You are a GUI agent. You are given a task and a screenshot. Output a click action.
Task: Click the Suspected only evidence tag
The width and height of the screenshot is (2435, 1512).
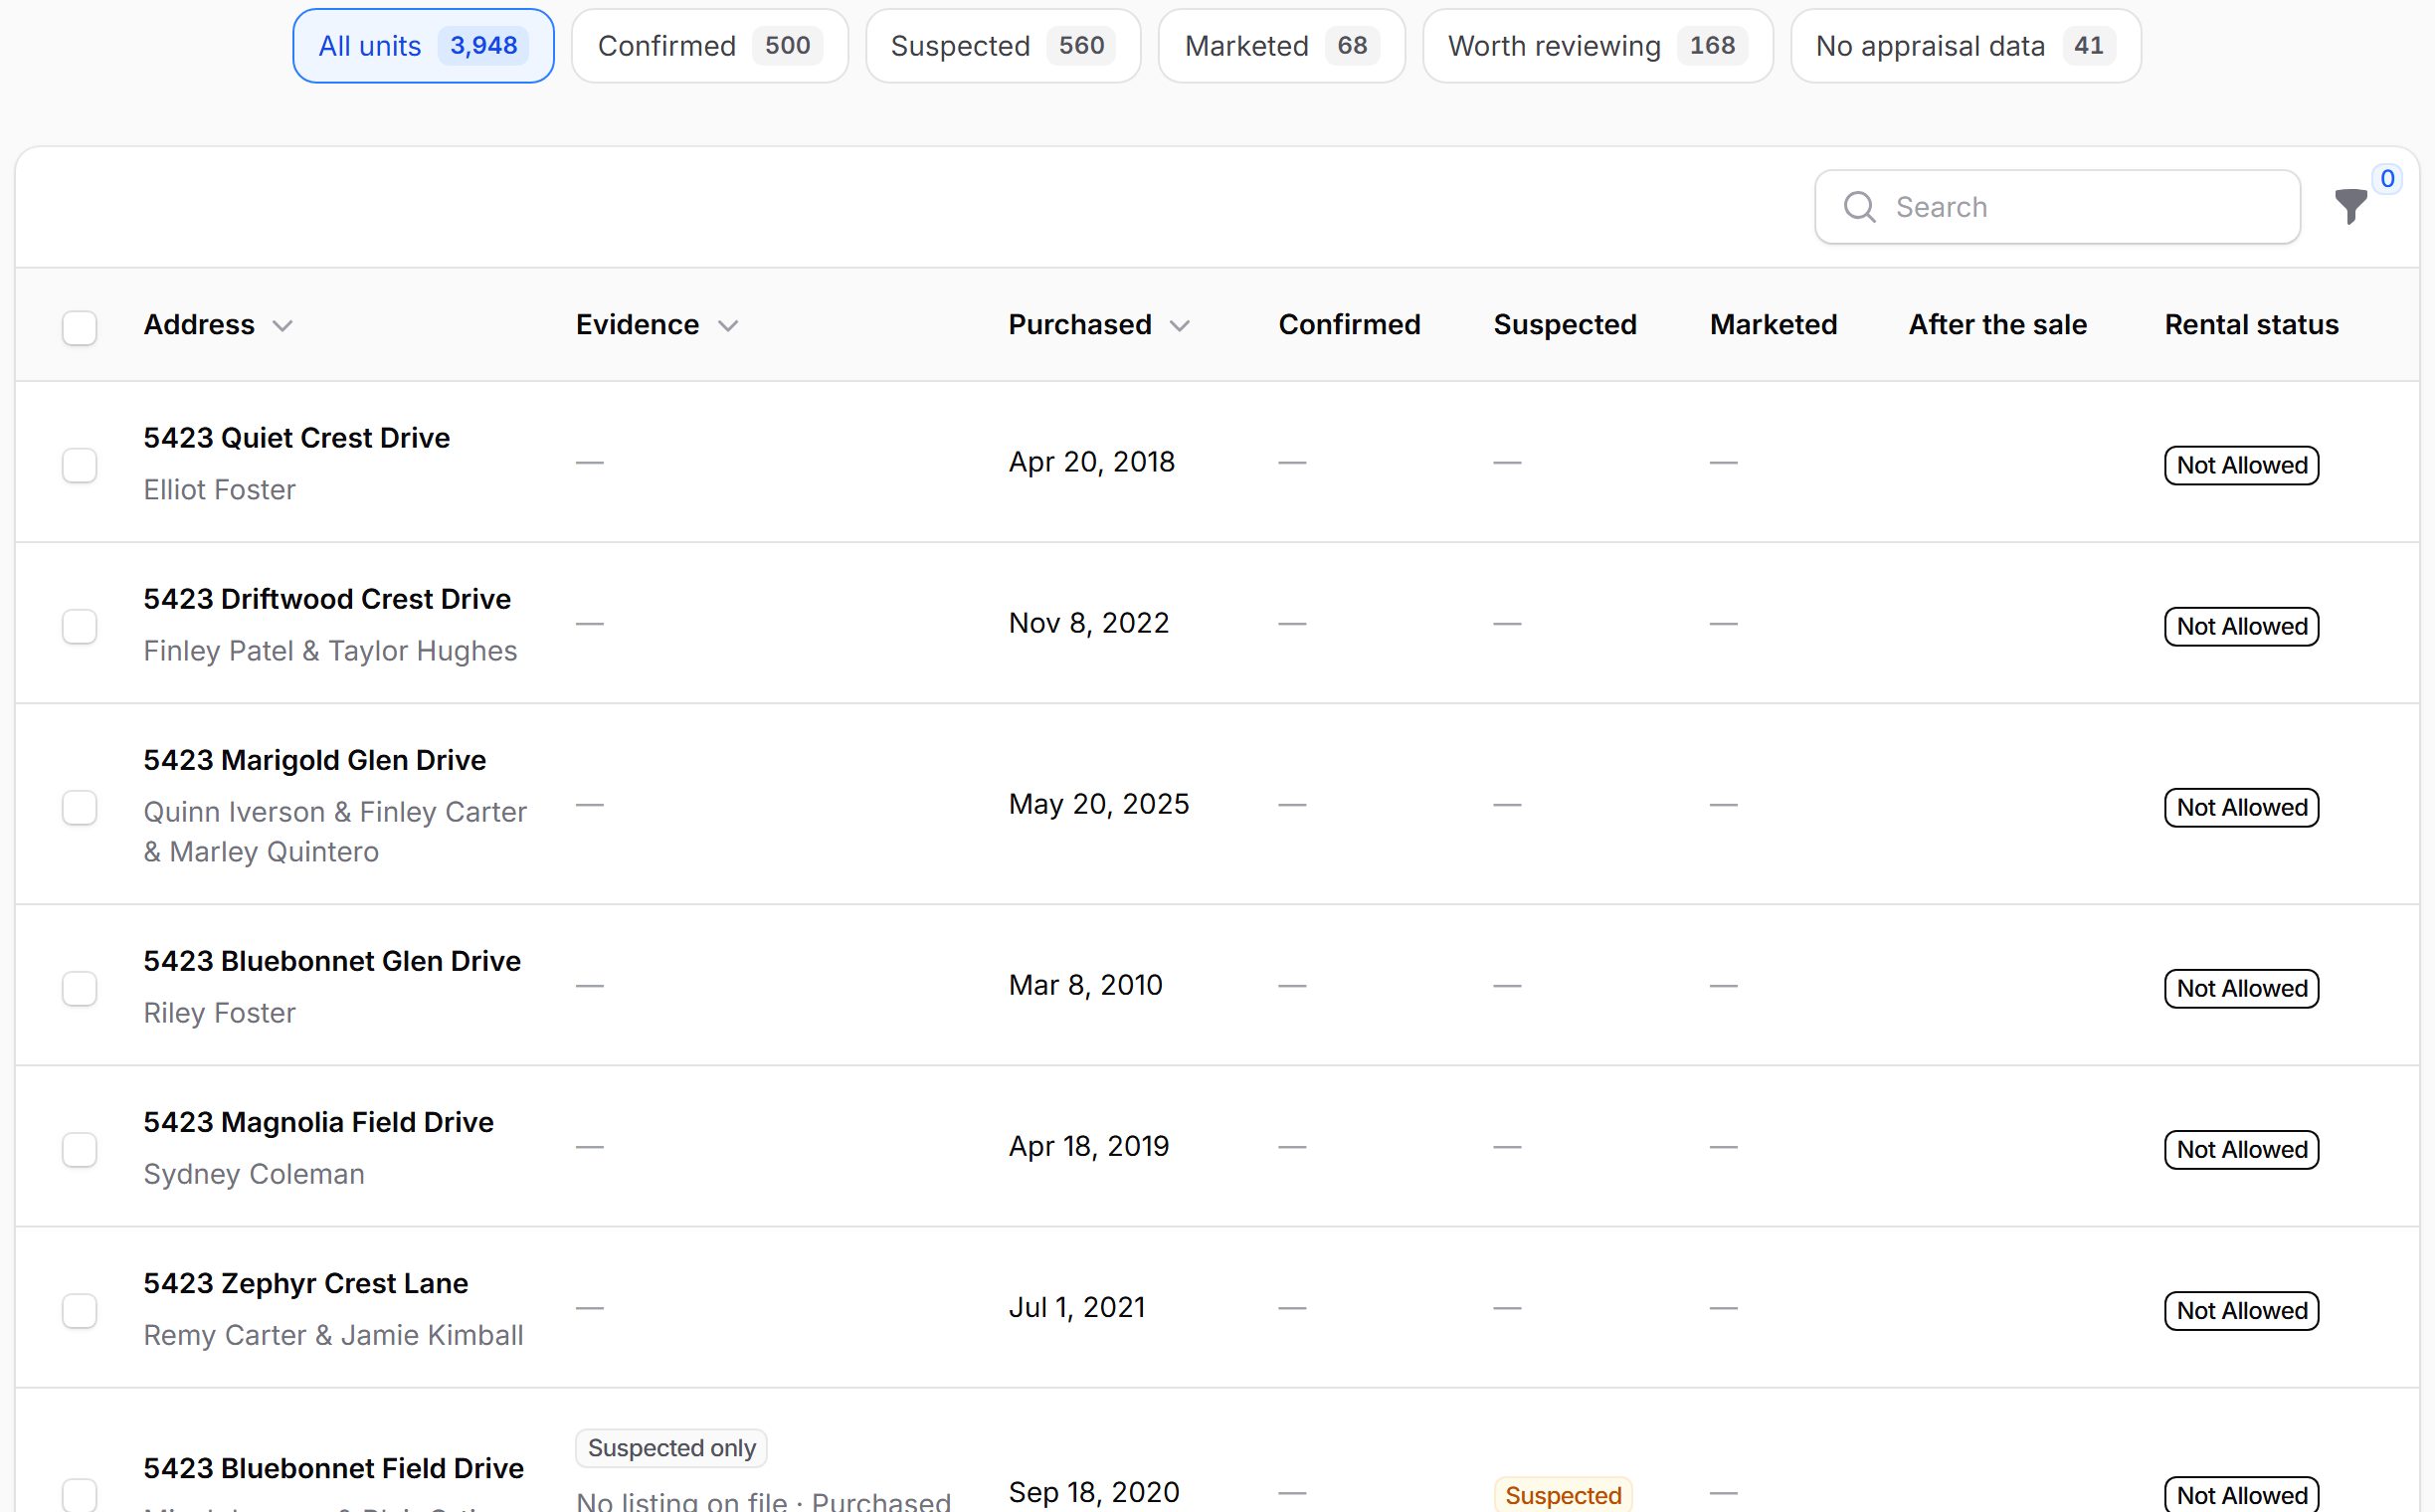671,1448
